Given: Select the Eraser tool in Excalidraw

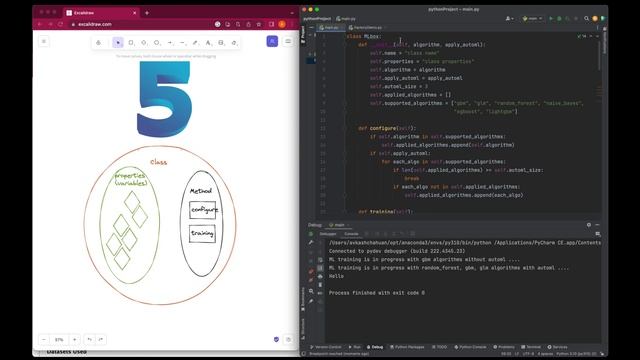Looking at the screenshot, I should pyautogui.click(x=234, y=42).
